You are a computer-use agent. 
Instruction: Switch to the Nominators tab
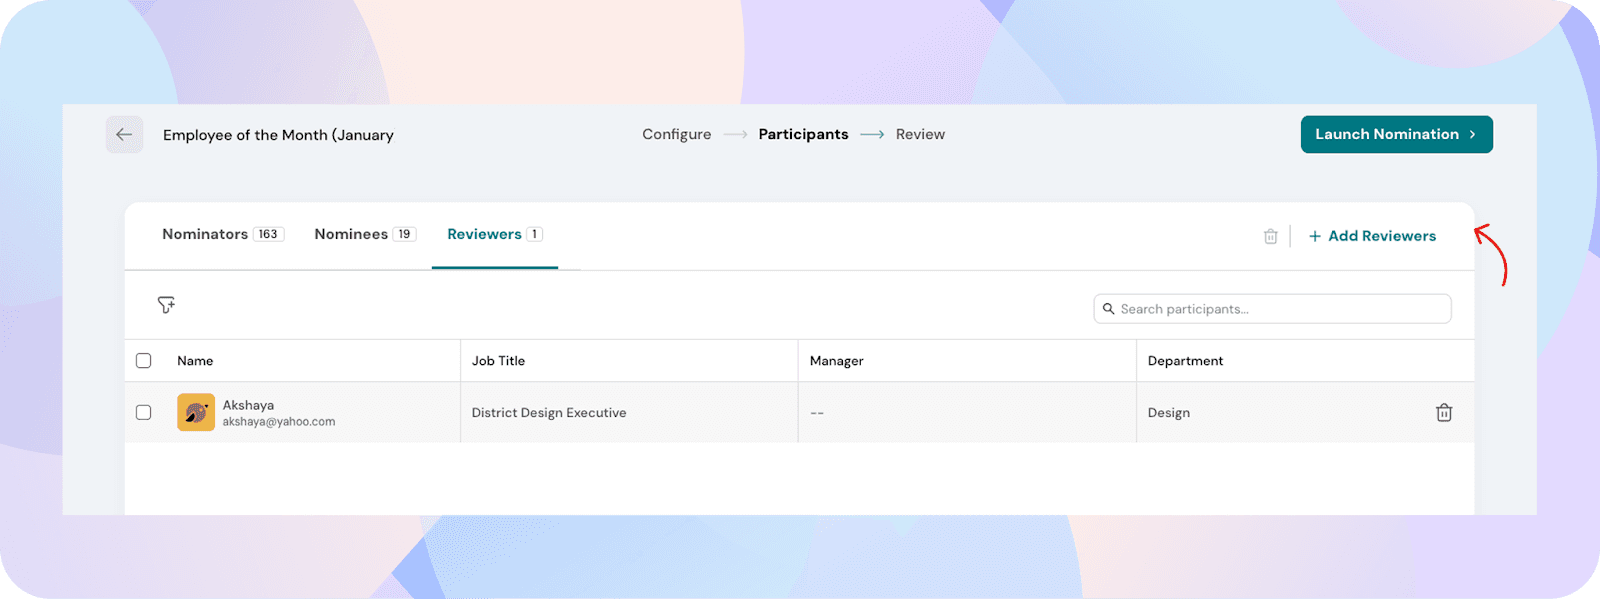[223, 234]
